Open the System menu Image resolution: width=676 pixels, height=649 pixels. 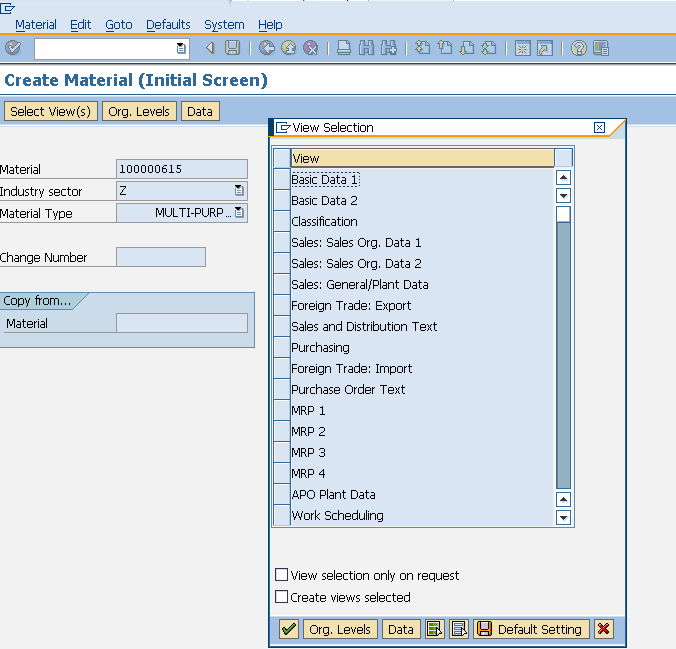tap(224, 25)
